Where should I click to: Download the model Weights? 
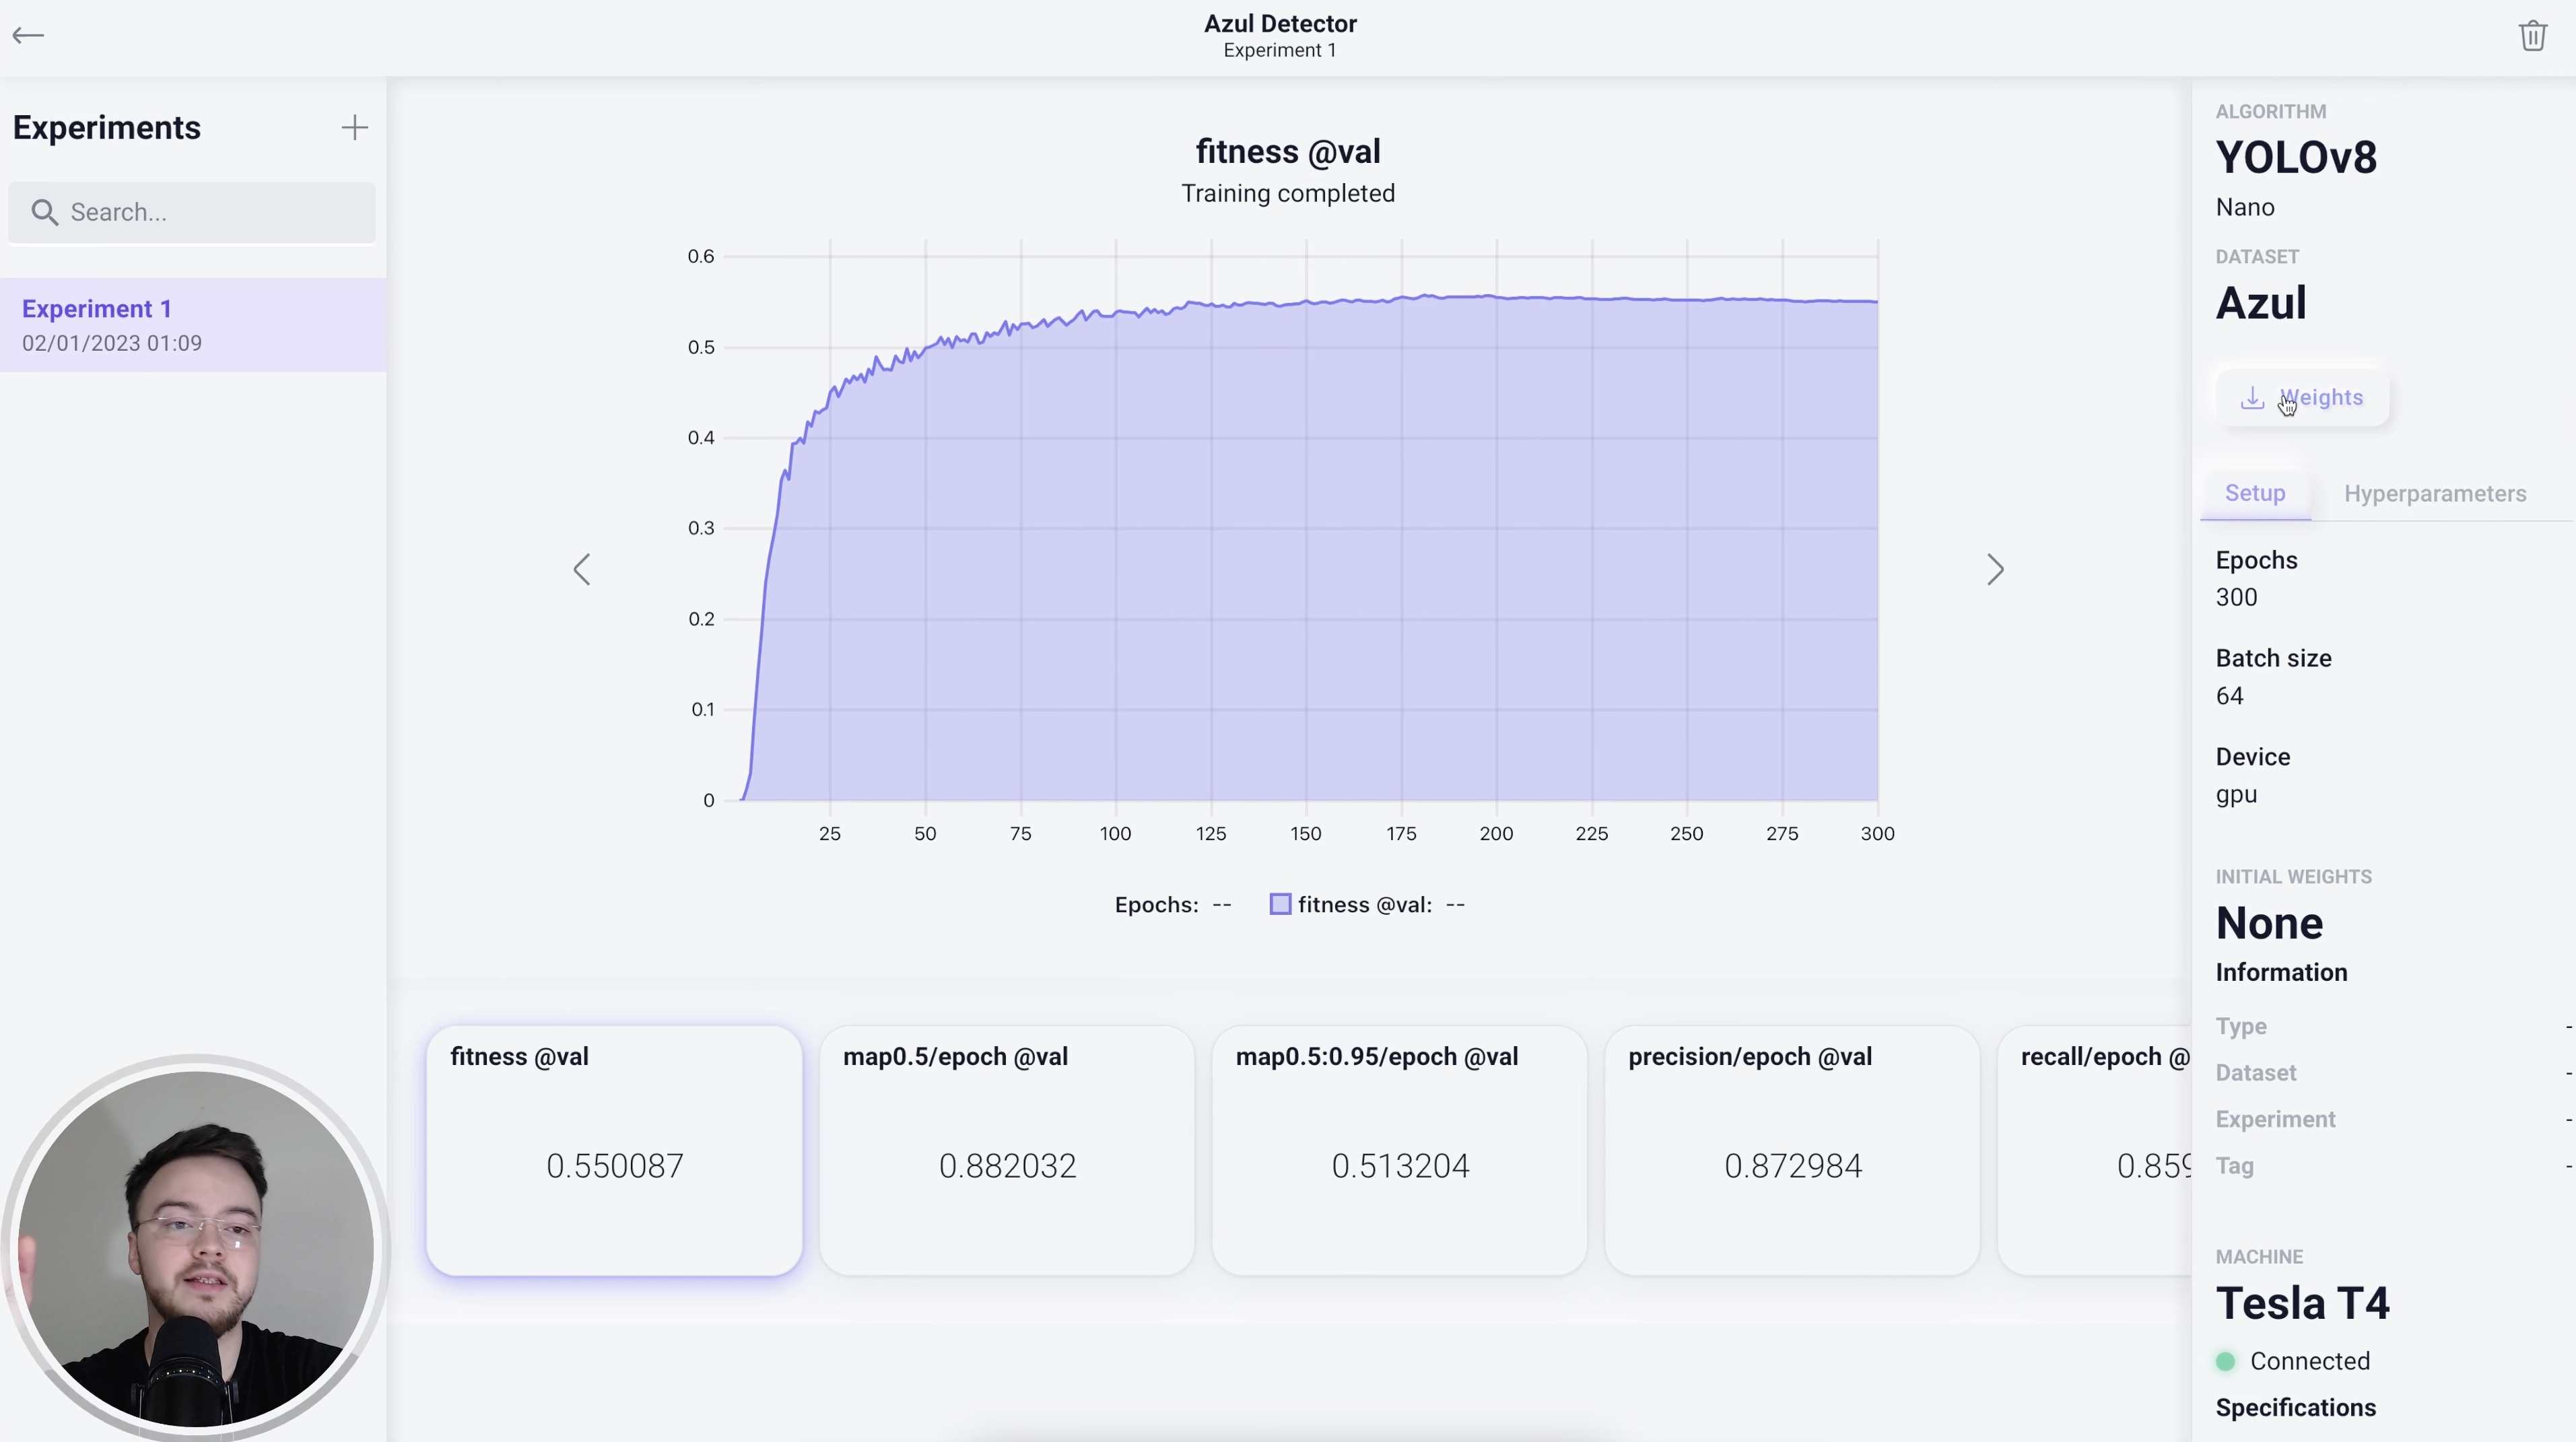[x=2320, y=398]
